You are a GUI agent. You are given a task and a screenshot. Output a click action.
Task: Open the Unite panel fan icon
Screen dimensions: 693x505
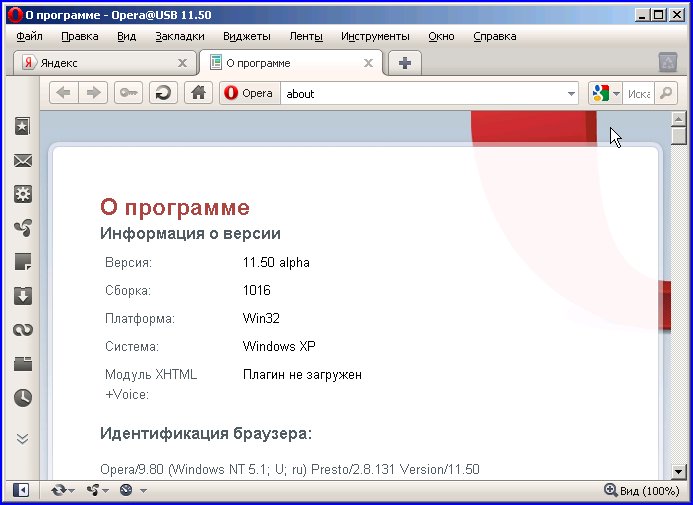pos(23,228)
